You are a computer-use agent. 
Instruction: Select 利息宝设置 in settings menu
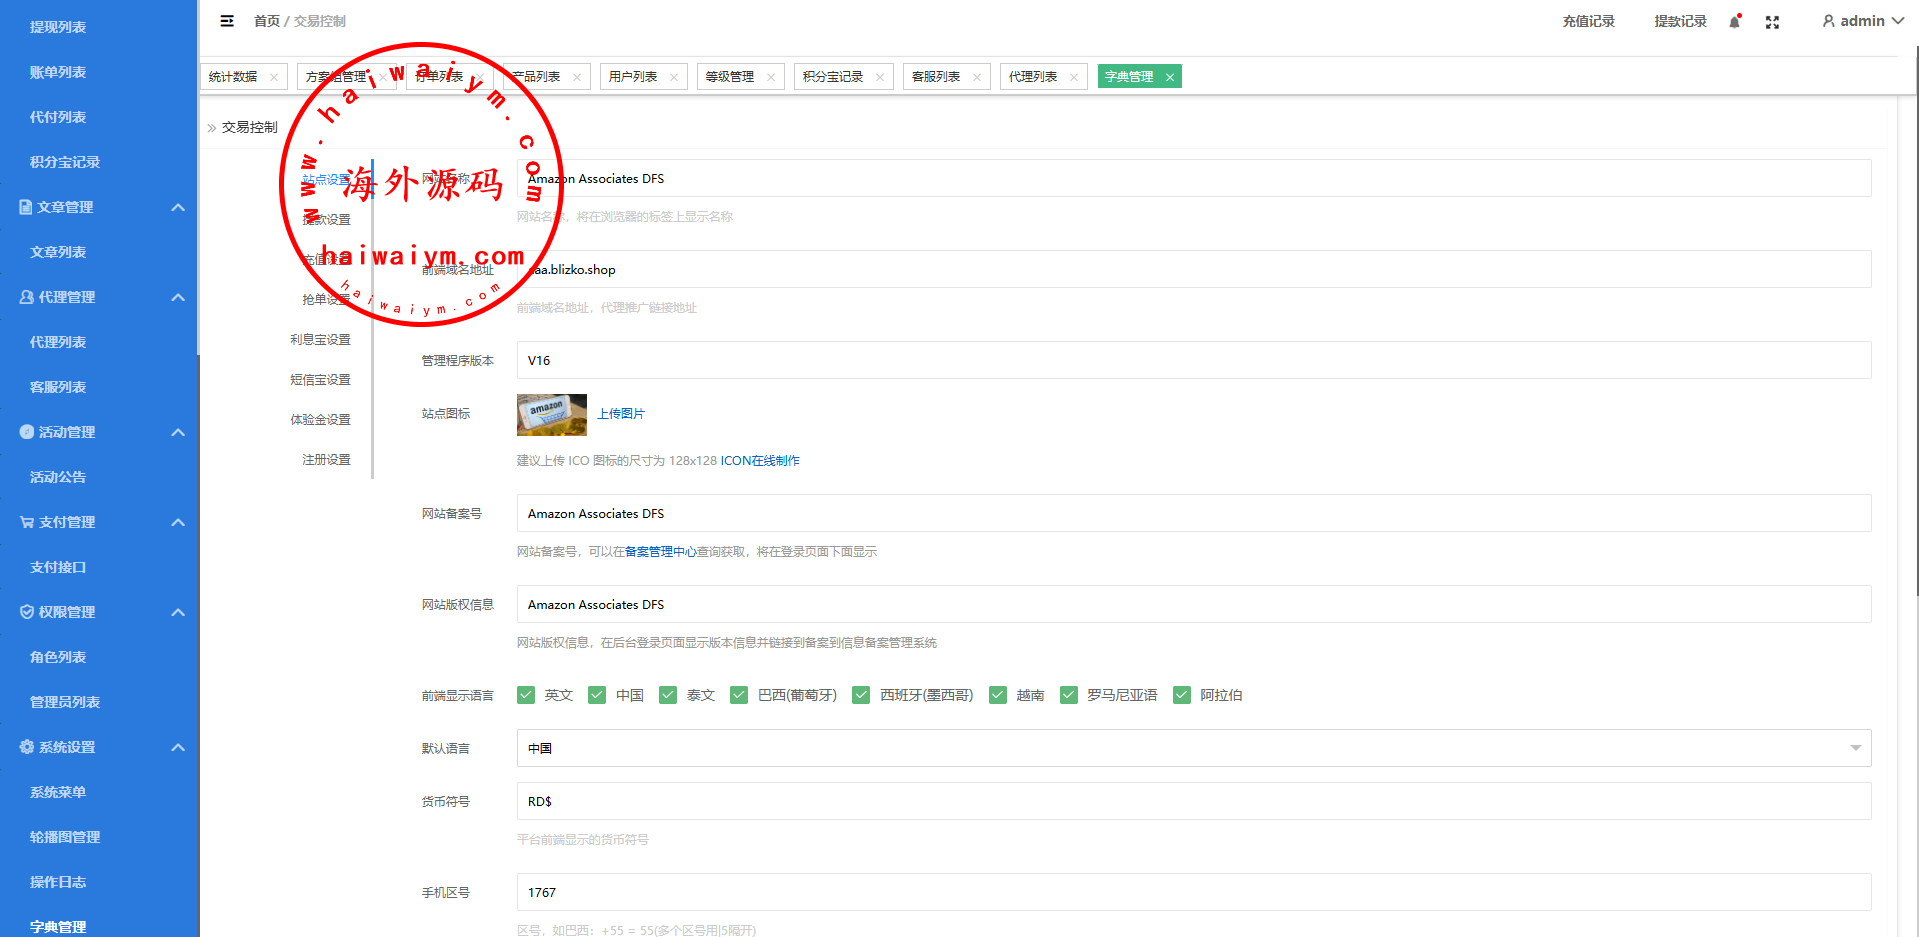320,340
